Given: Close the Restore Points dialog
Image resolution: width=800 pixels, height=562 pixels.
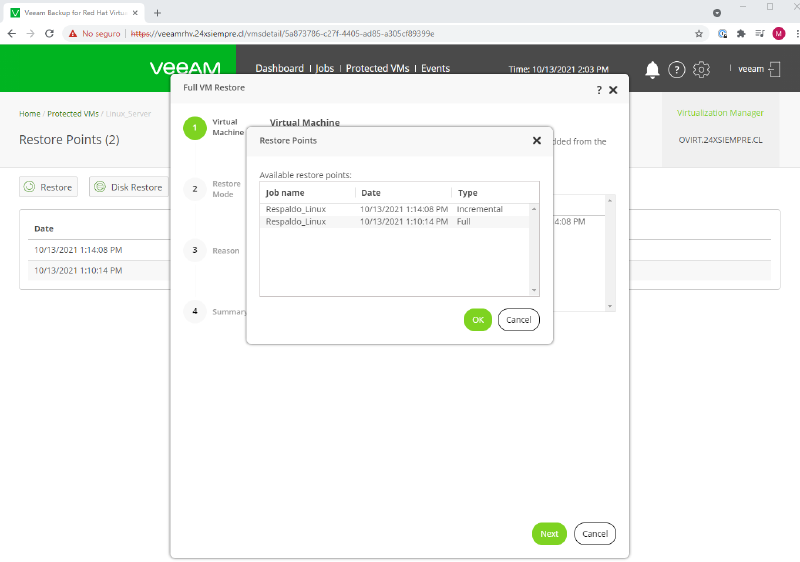Looking at the screenshot, I should coord(537,140).
